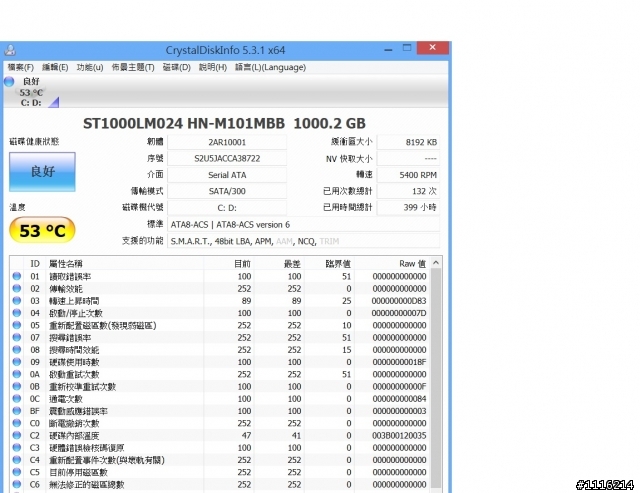Click the status dot for row 01 讀取錯誤率
The height and width of the screenshot is (493, 640).
(17, 276)
